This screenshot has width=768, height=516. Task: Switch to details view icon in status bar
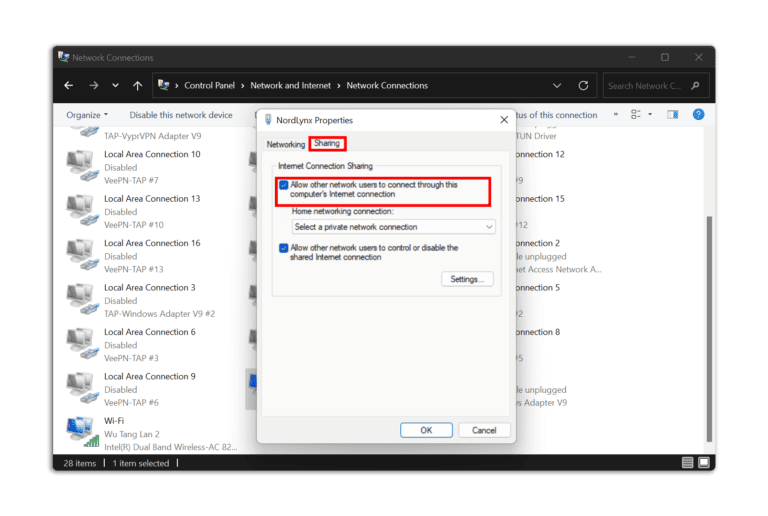[687, 463]
